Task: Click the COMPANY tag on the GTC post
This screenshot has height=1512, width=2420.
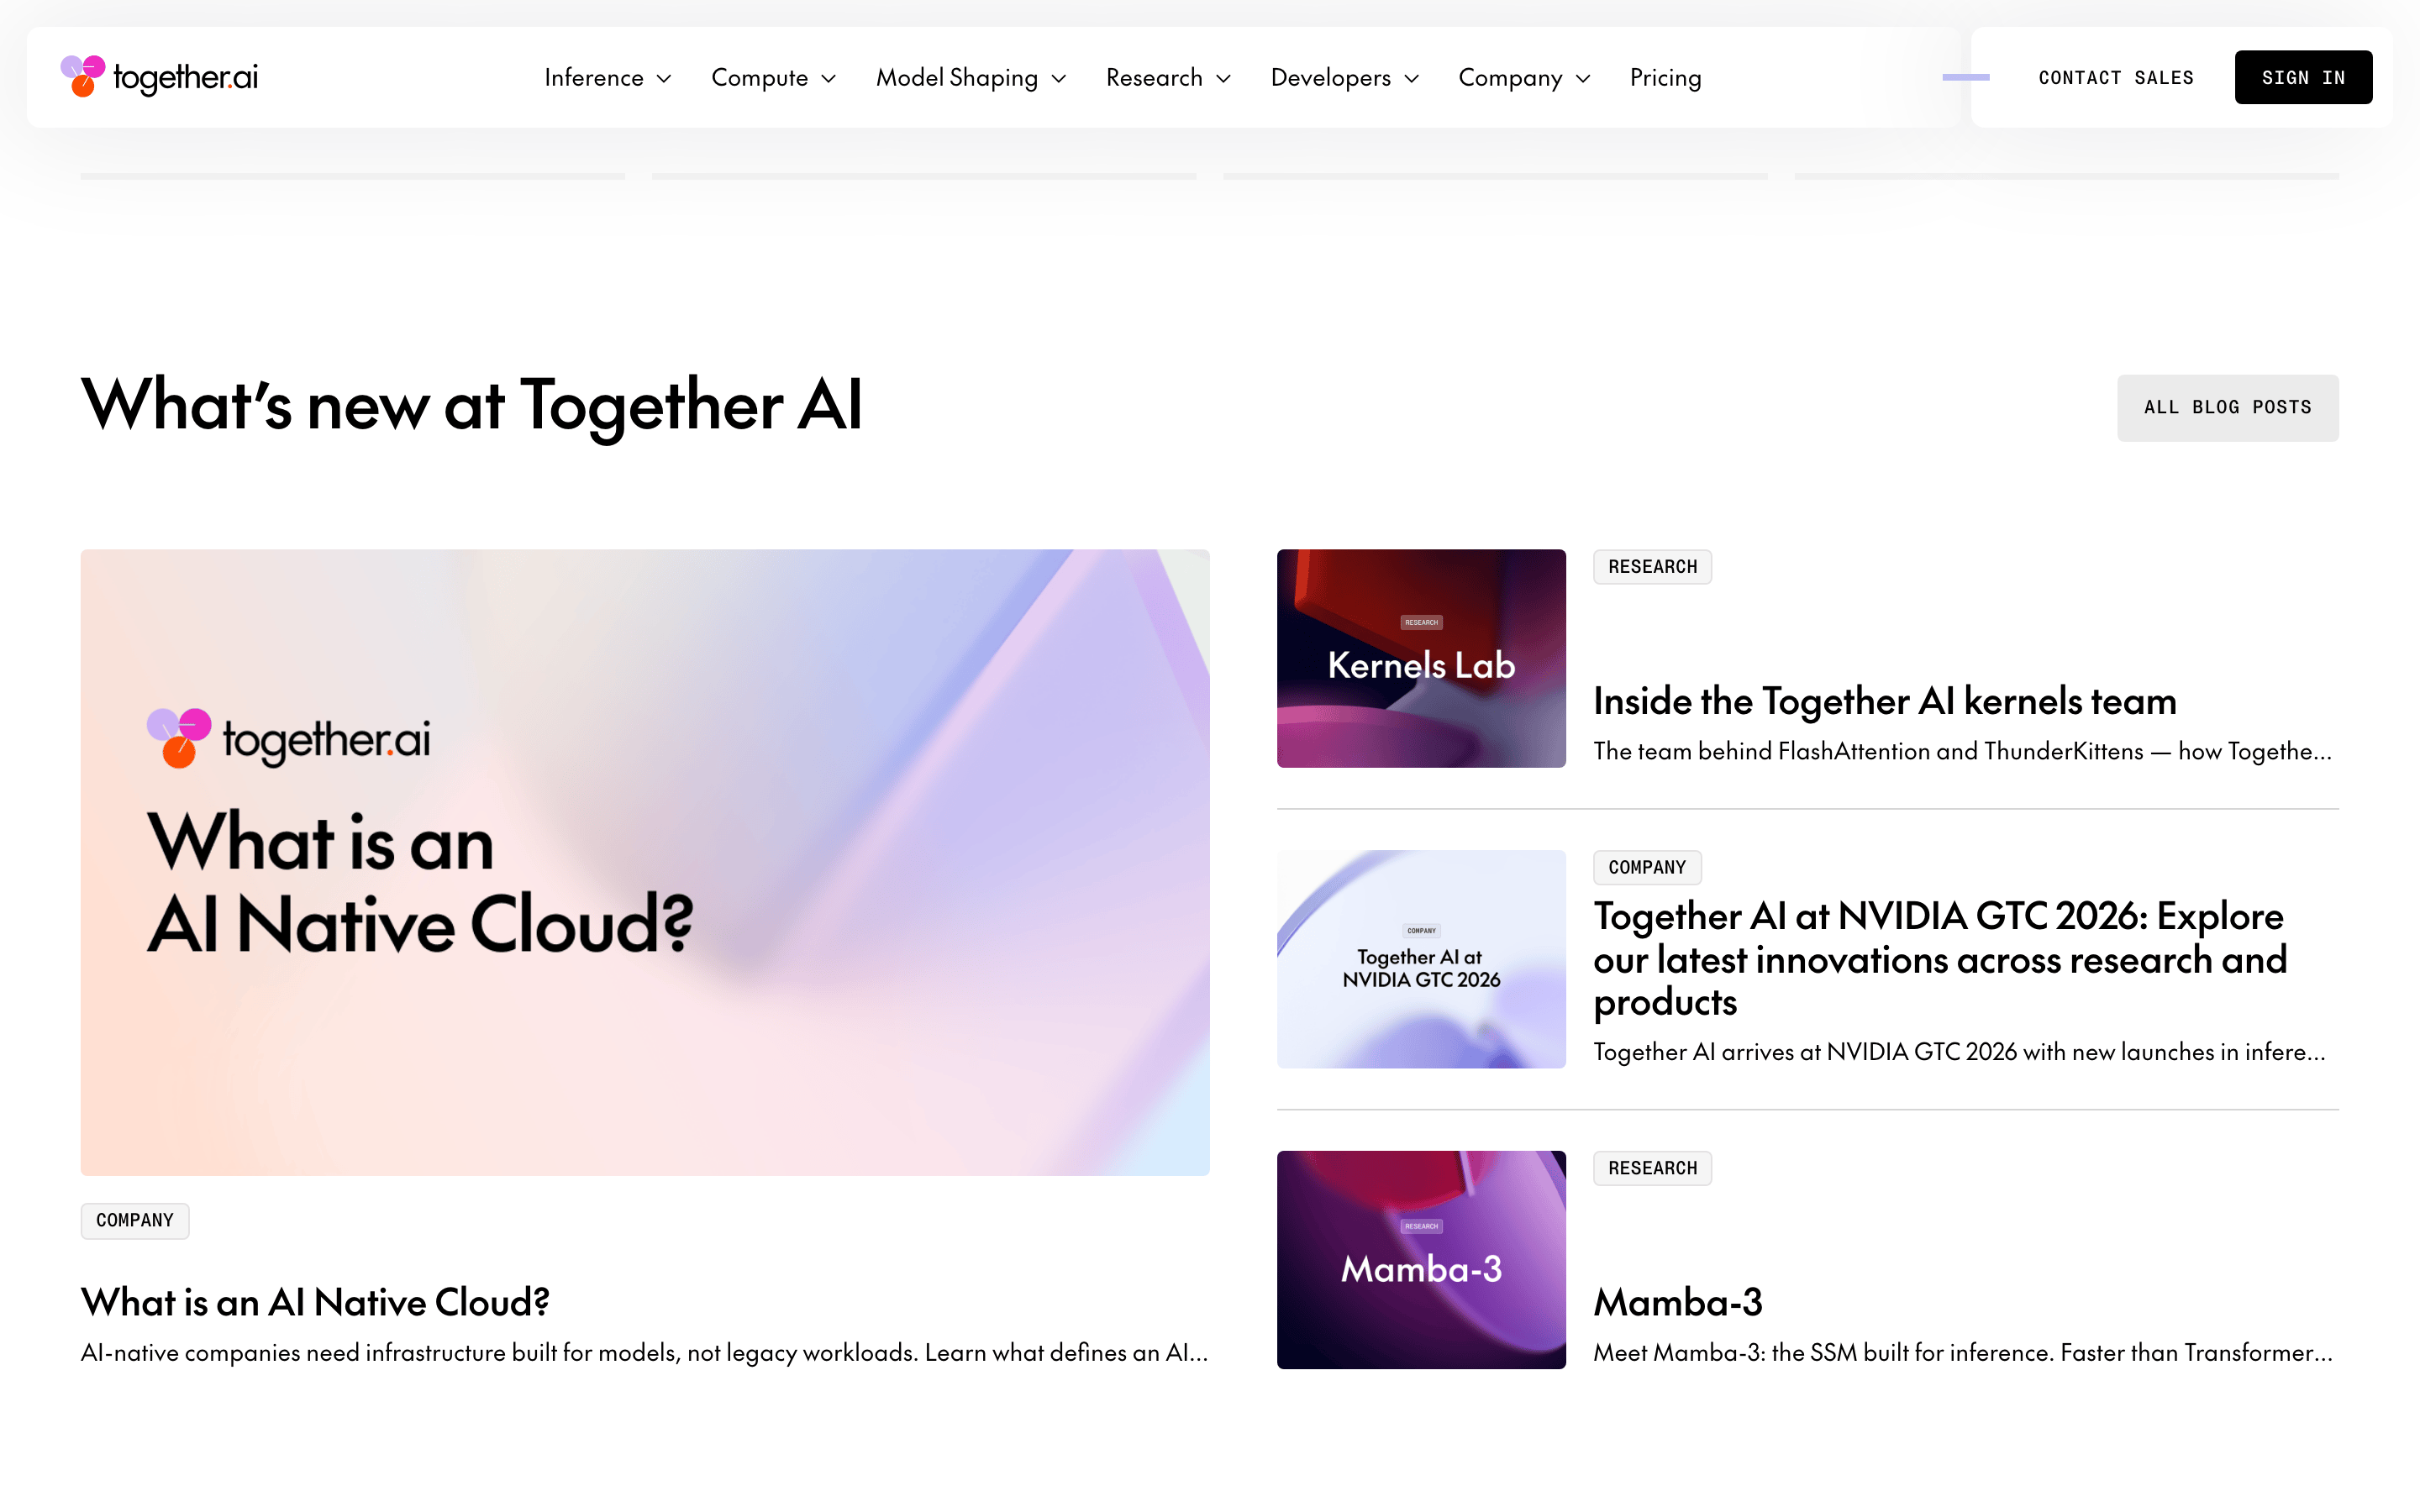Action: [x=1647, y=868]
